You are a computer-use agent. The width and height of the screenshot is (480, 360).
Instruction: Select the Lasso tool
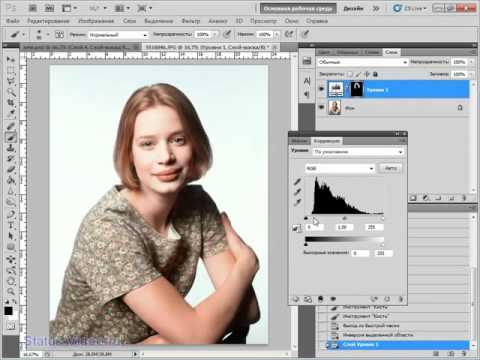point(11,81)
